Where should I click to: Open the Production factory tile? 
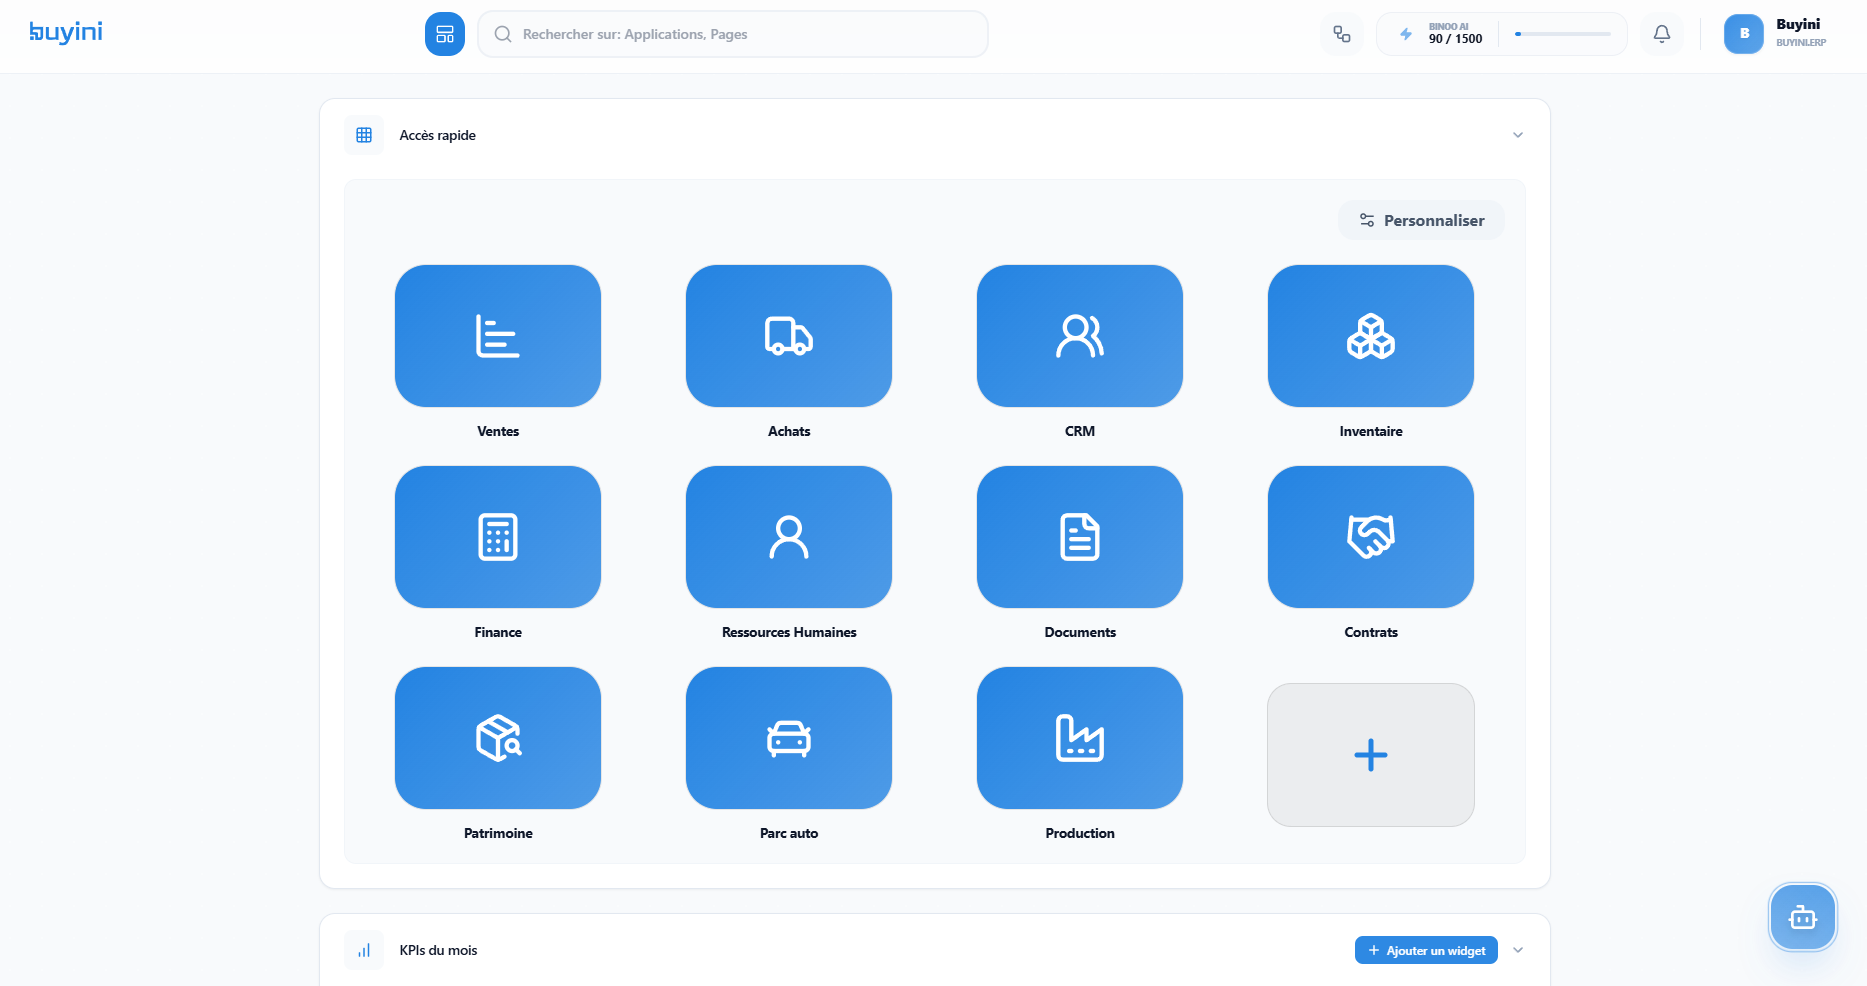1080,738
